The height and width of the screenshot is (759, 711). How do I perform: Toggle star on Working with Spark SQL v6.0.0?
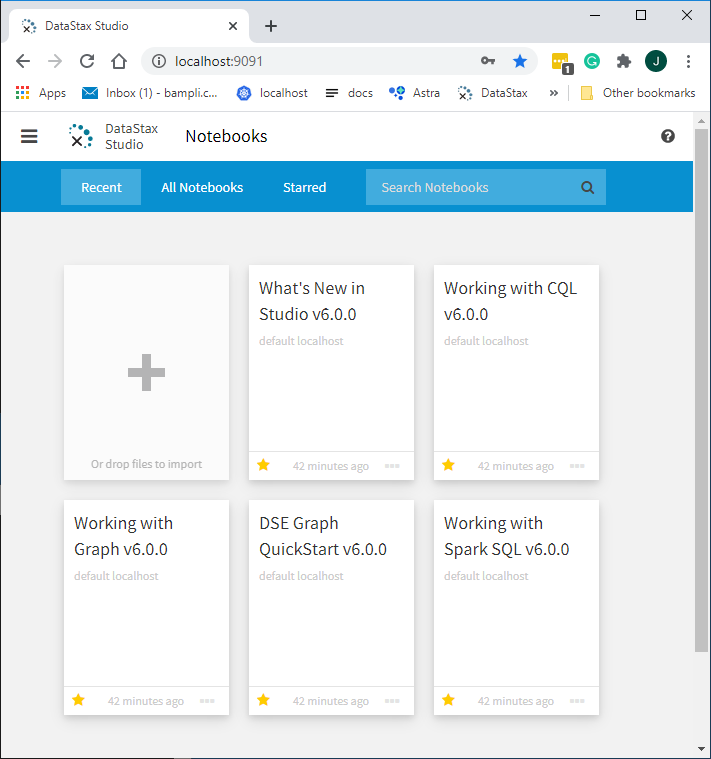pos(448,700)
